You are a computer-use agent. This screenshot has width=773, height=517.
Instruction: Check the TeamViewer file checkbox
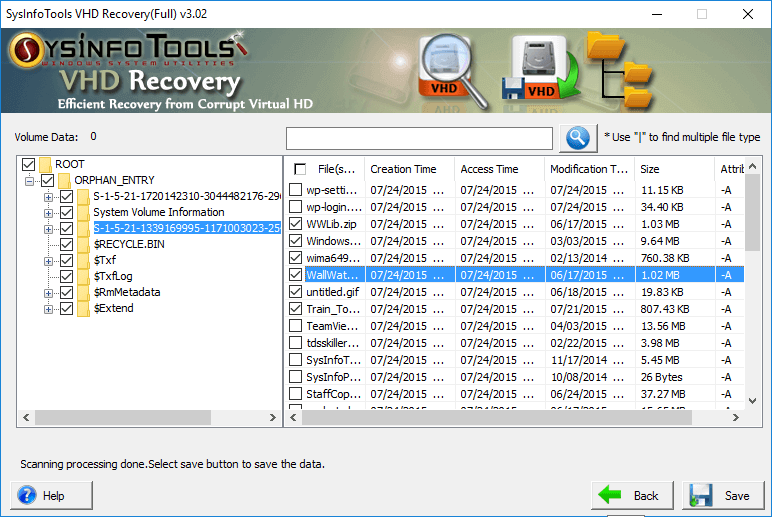[x=296, y=326]
